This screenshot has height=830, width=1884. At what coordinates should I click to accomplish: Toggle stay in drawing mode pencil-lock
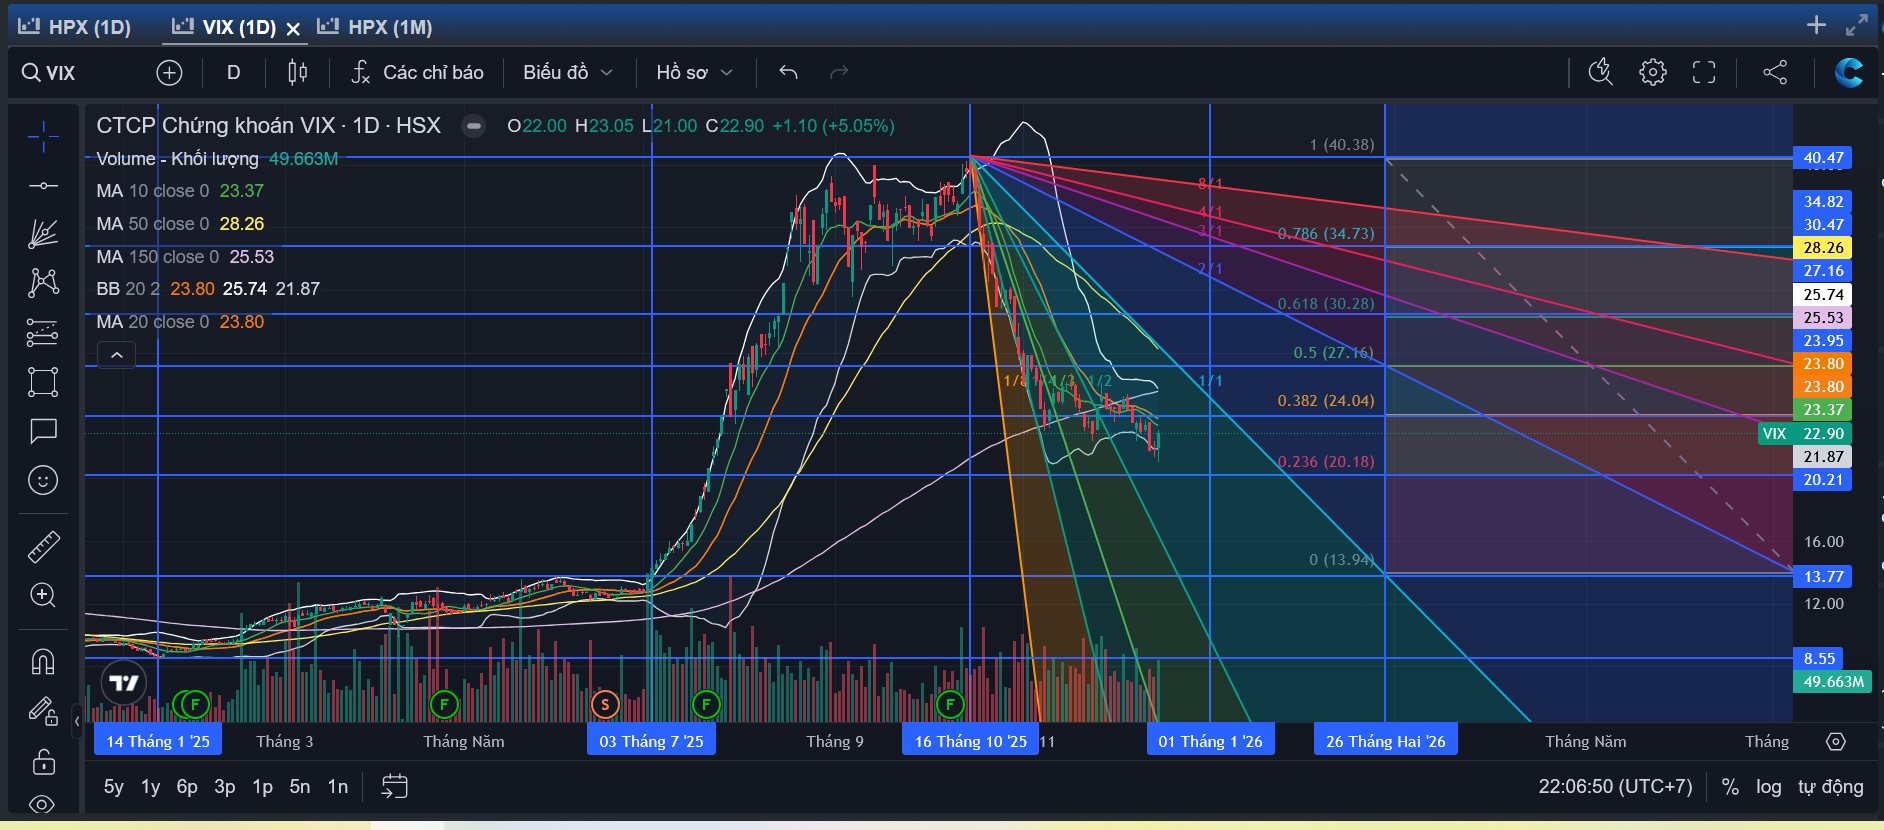click(x=43, y=711)
